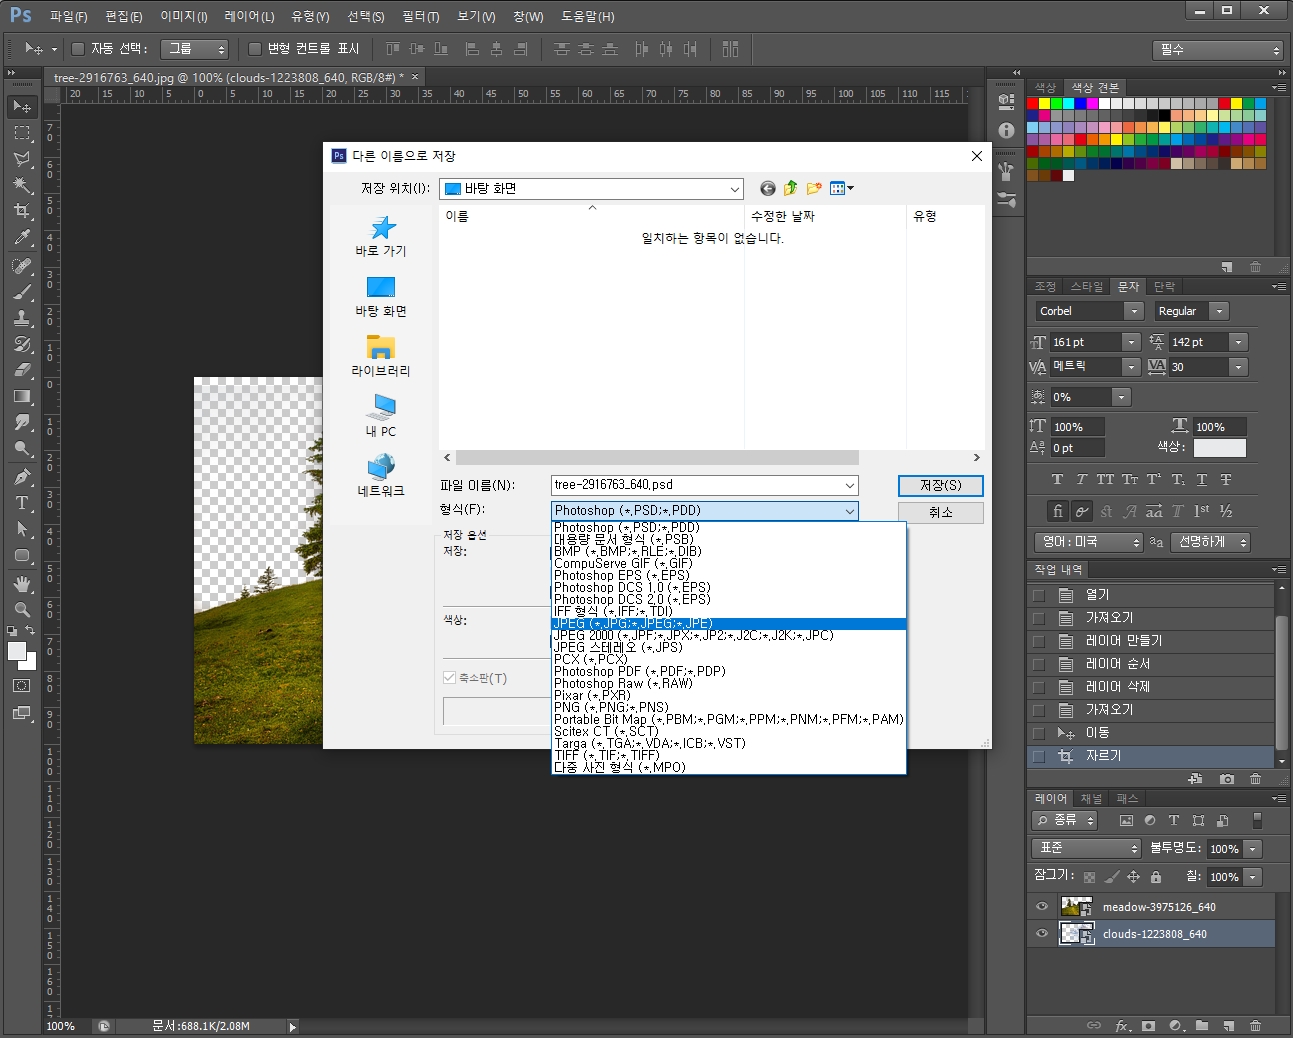Lock all layer attributes padlock icon

coord(1156,877)
